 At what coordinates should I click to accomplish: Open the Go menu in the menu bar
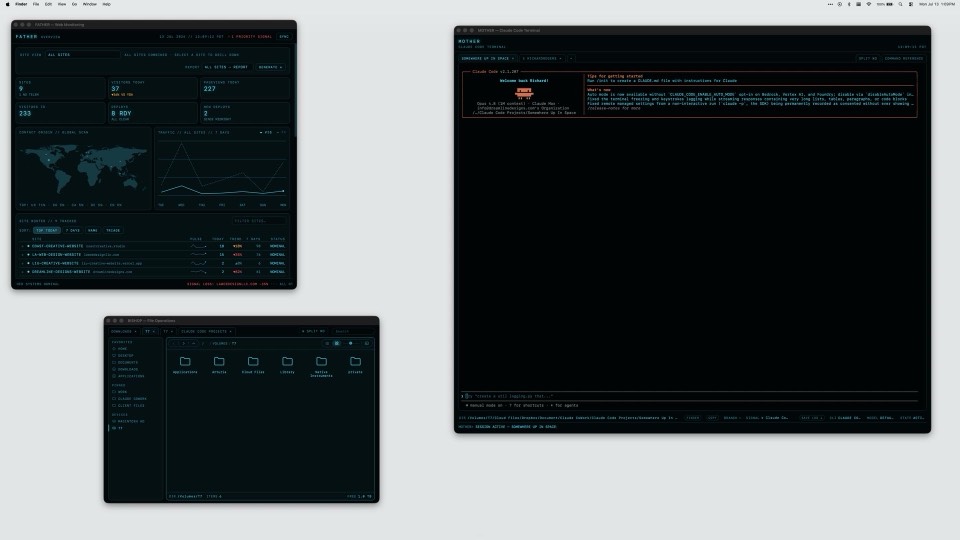click(x=74, y=4)
